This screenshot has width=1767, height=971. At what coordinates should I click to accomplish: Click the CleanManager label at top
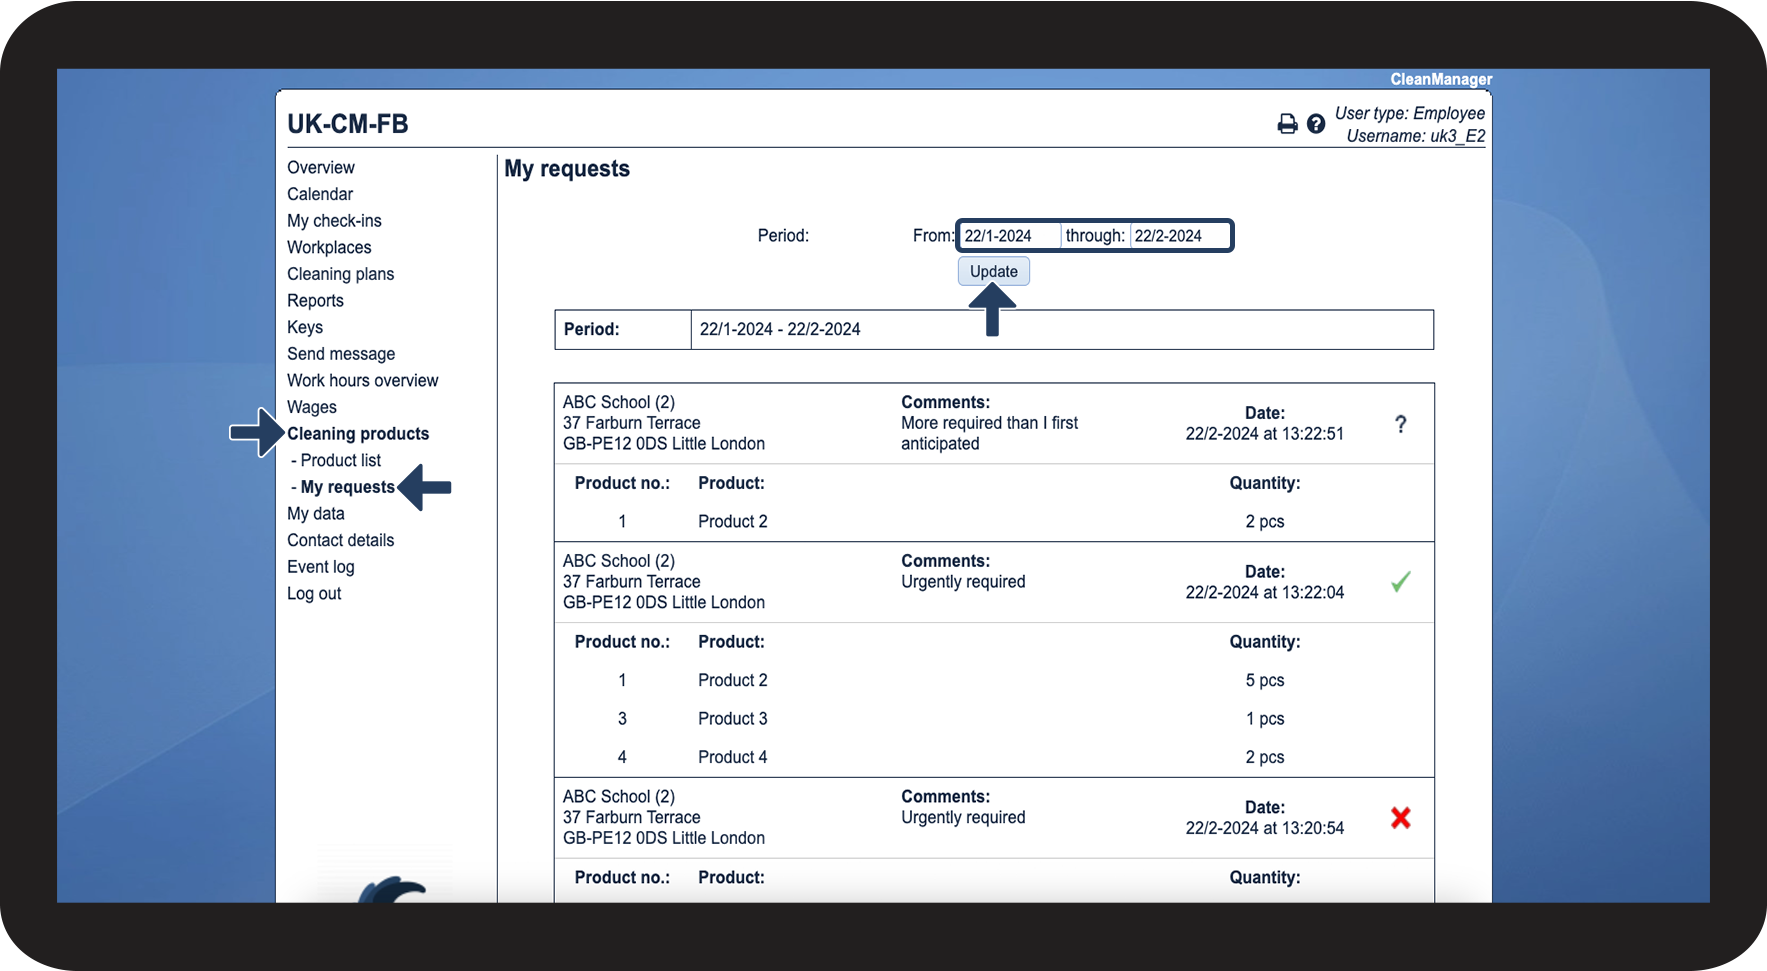(x=1441, y=79)
